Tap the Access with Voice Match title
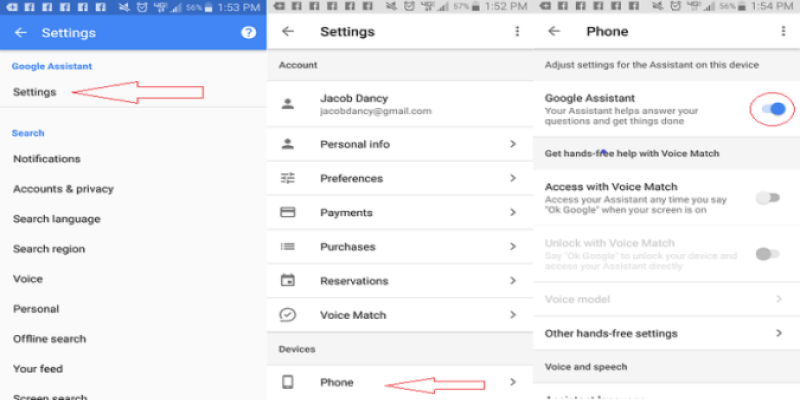Viewport: 800px width, 400px height. pyautogui.click(x=611, y=187)
